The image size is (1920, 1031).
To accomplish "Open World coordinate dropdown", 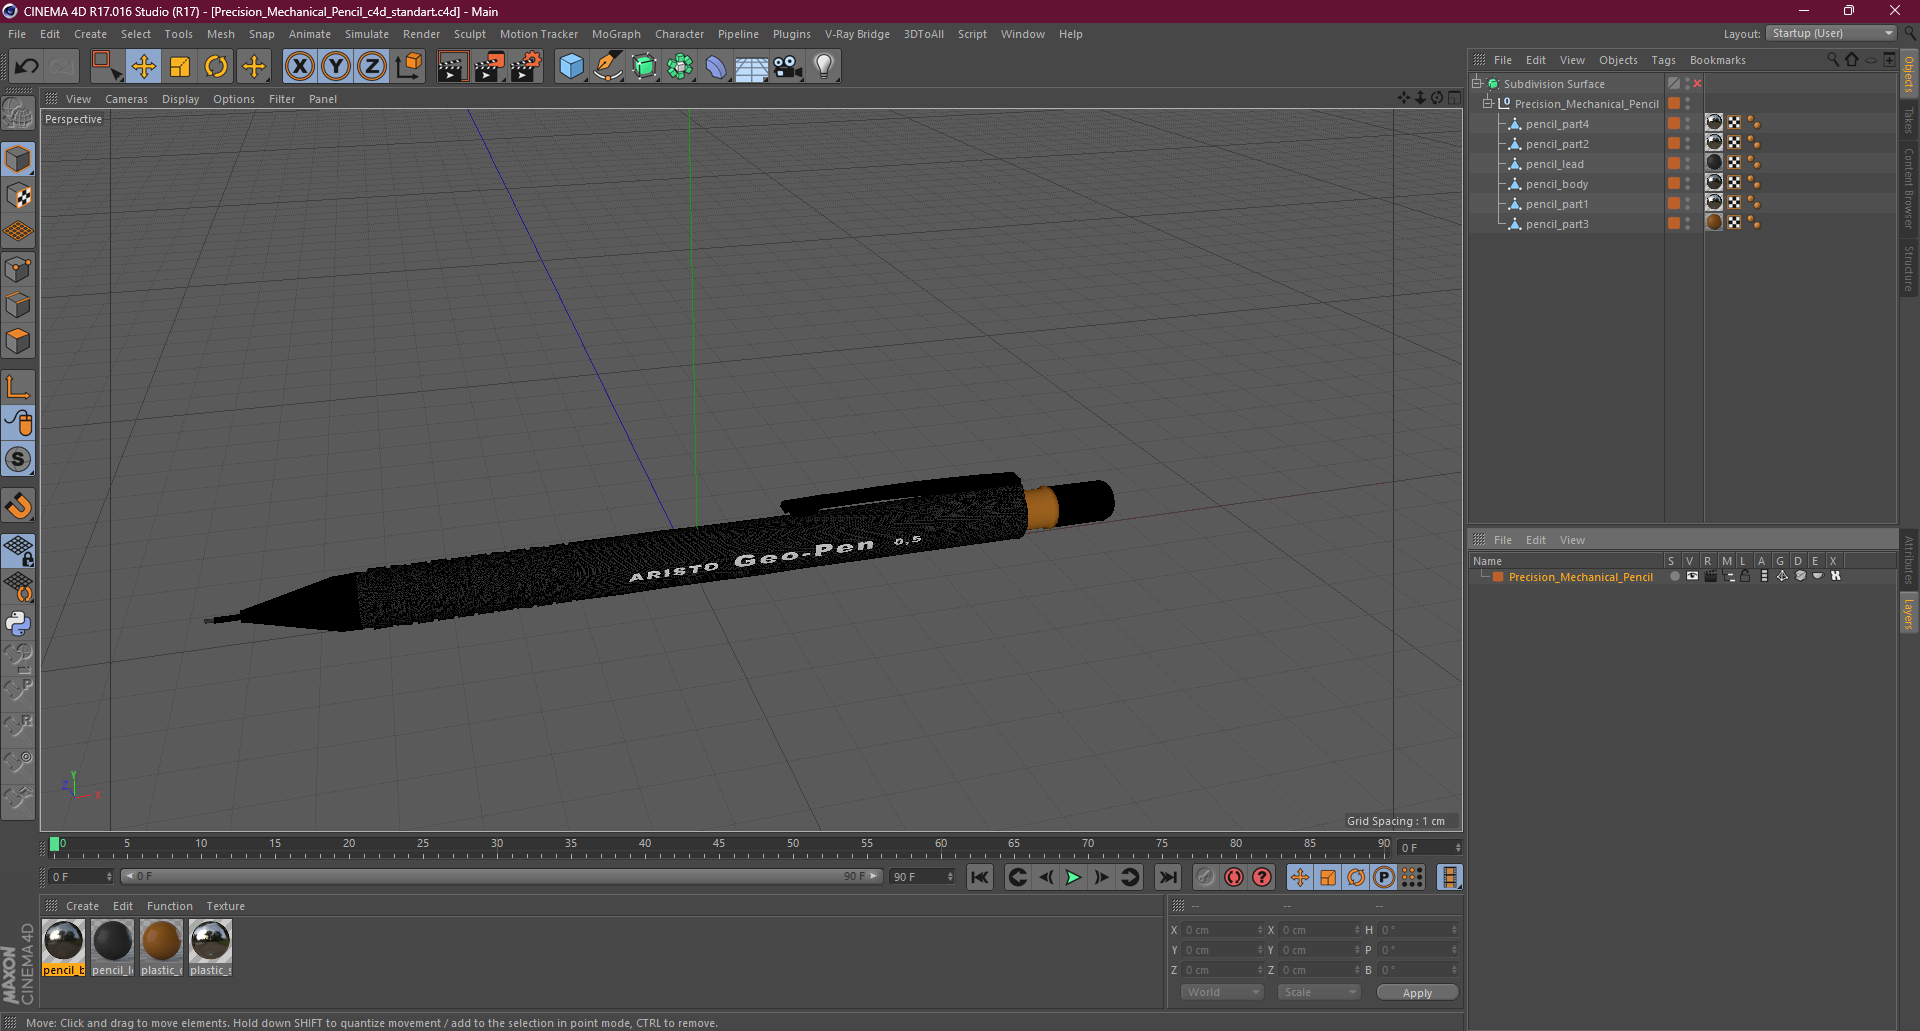I will pyautogui.click(x=1222, y=992).
